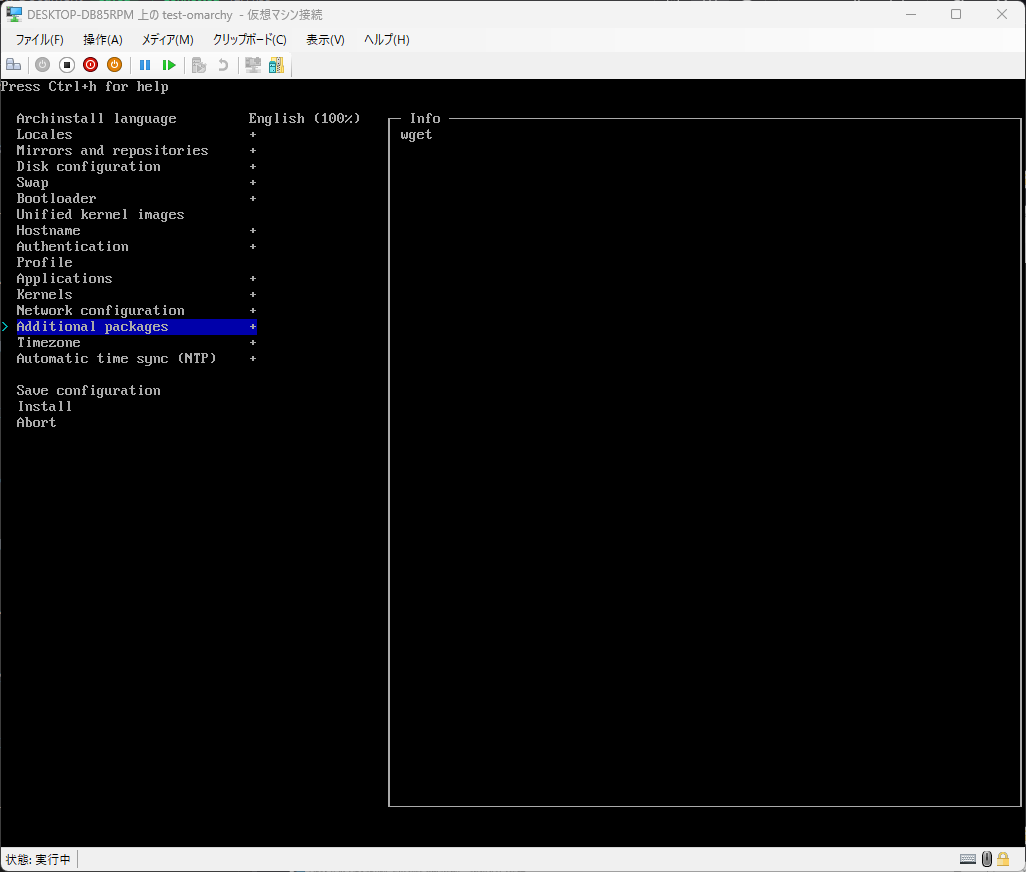The height and width of the screenshot is (872, 1026).
Task: Choose 'Save configuration' in installer menu
Action: 88,391
